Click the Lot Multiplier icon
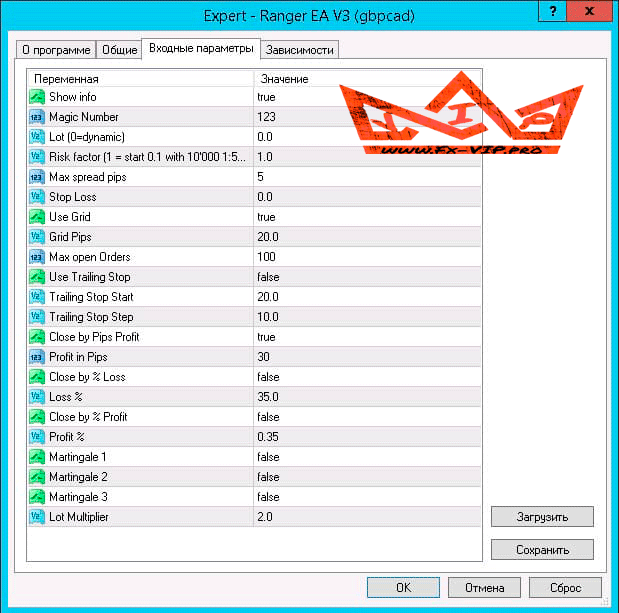This screenshot has height=613, width=619. (37, 517)
